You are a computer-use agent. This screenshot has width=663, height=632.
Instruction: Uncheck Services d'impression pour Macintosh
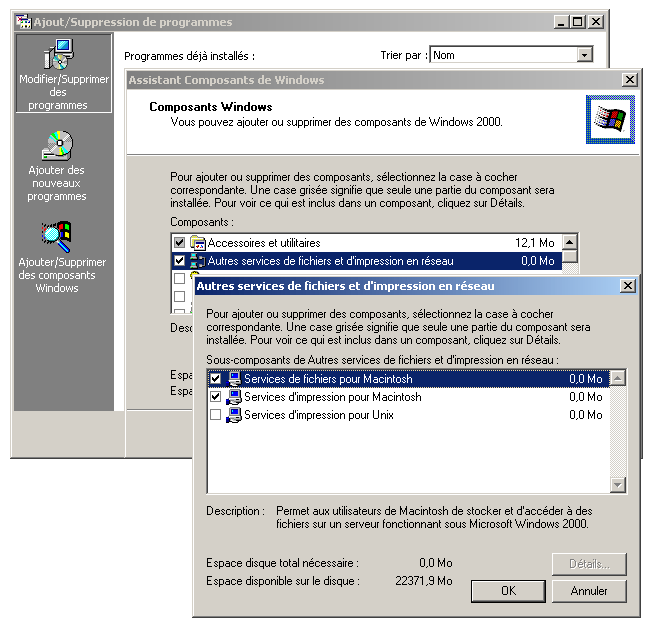[x=216, y=397]
